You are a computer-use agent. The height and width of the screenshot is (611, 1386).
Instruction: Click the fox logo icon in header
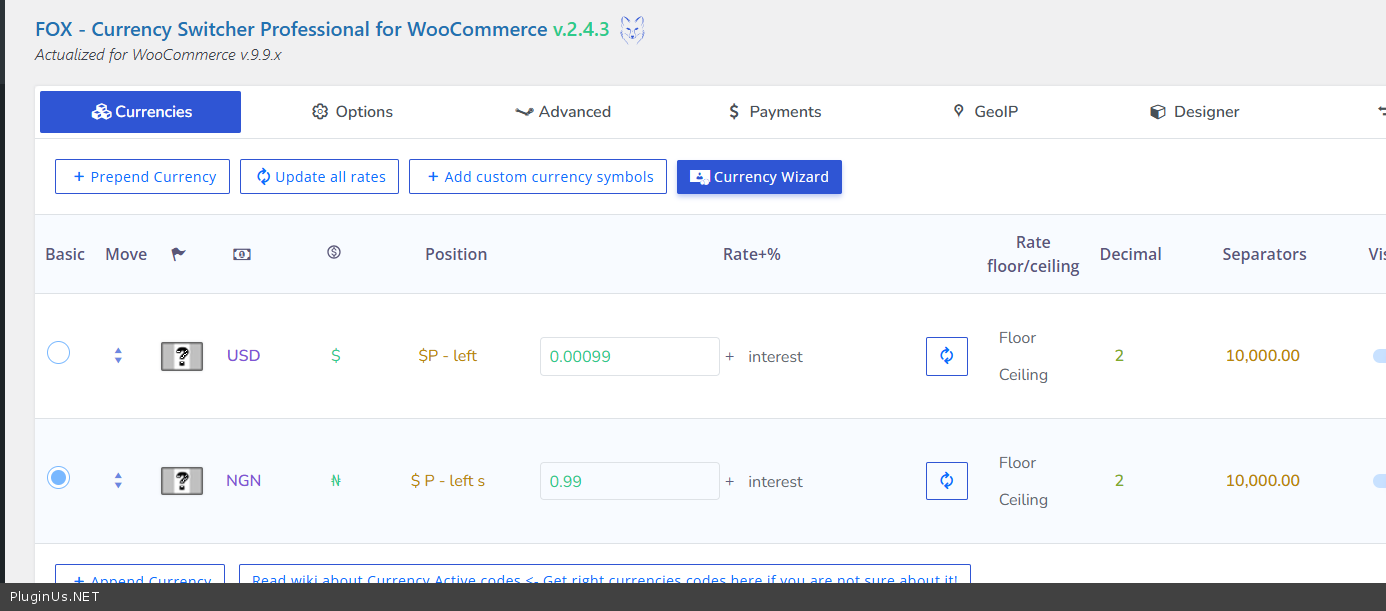tap(632, 30)
